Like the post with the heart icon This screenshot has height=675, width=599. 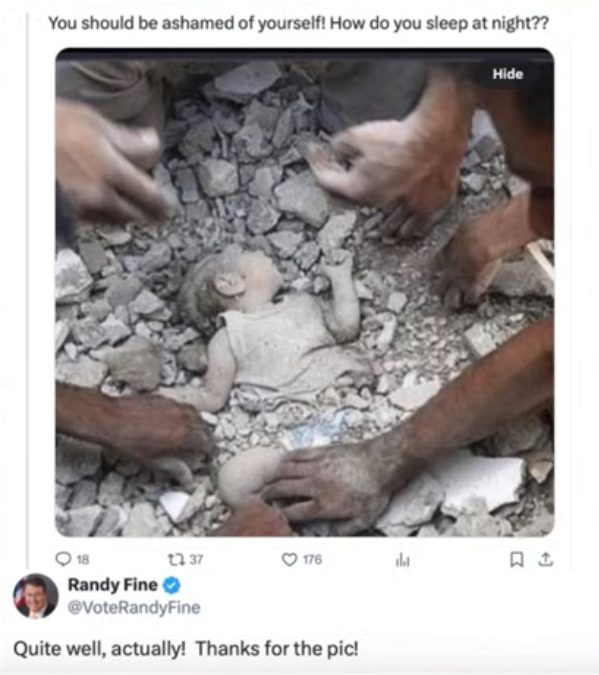click(289, 559)
